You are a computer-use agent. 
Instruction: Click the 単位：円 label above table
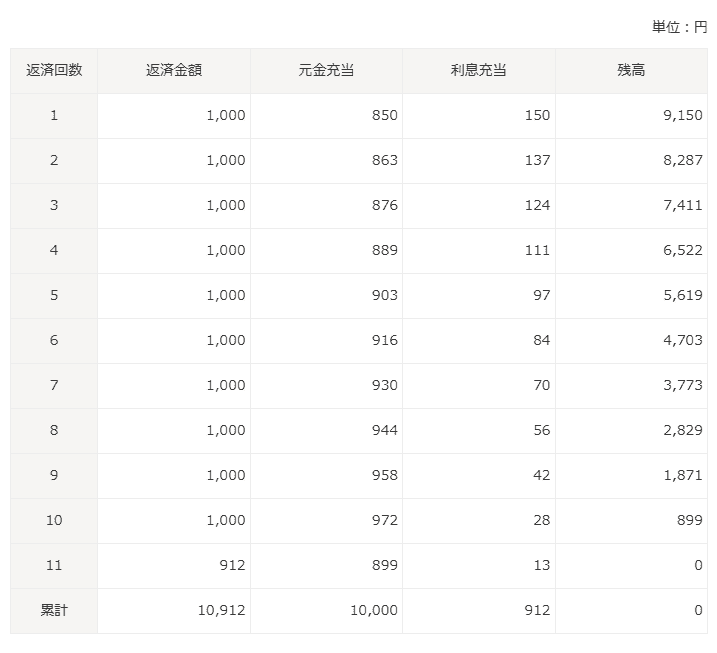tap(679, 27)
